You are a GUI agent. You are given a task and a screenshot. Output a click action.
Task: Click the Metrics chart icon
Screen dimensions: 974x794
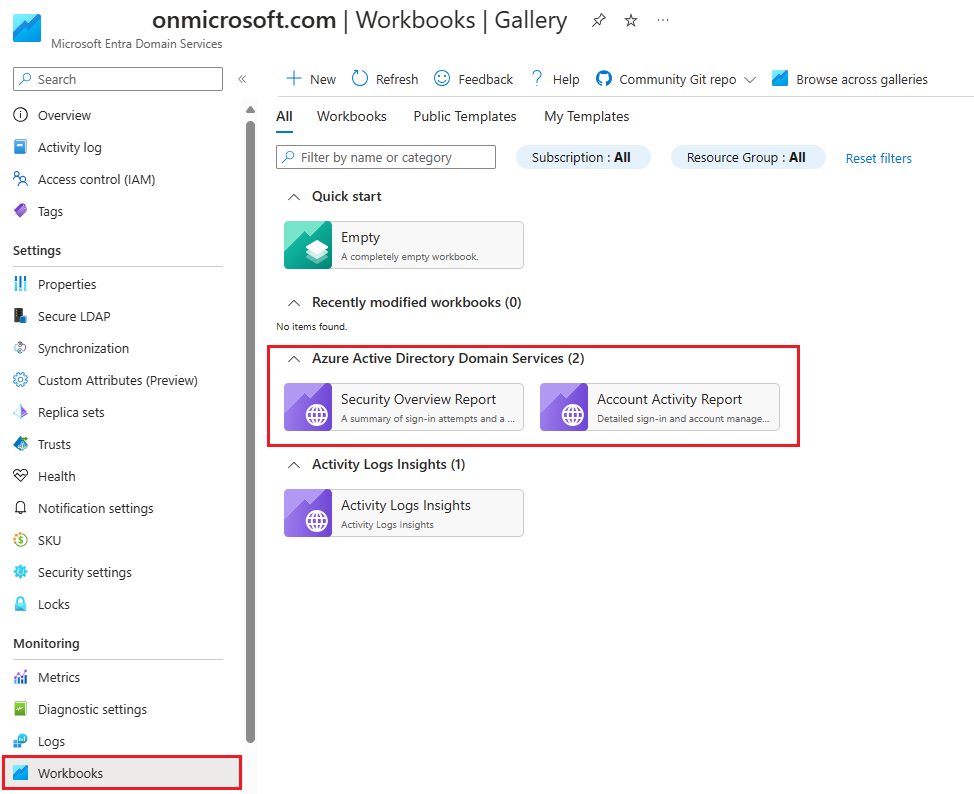point(20,677)
